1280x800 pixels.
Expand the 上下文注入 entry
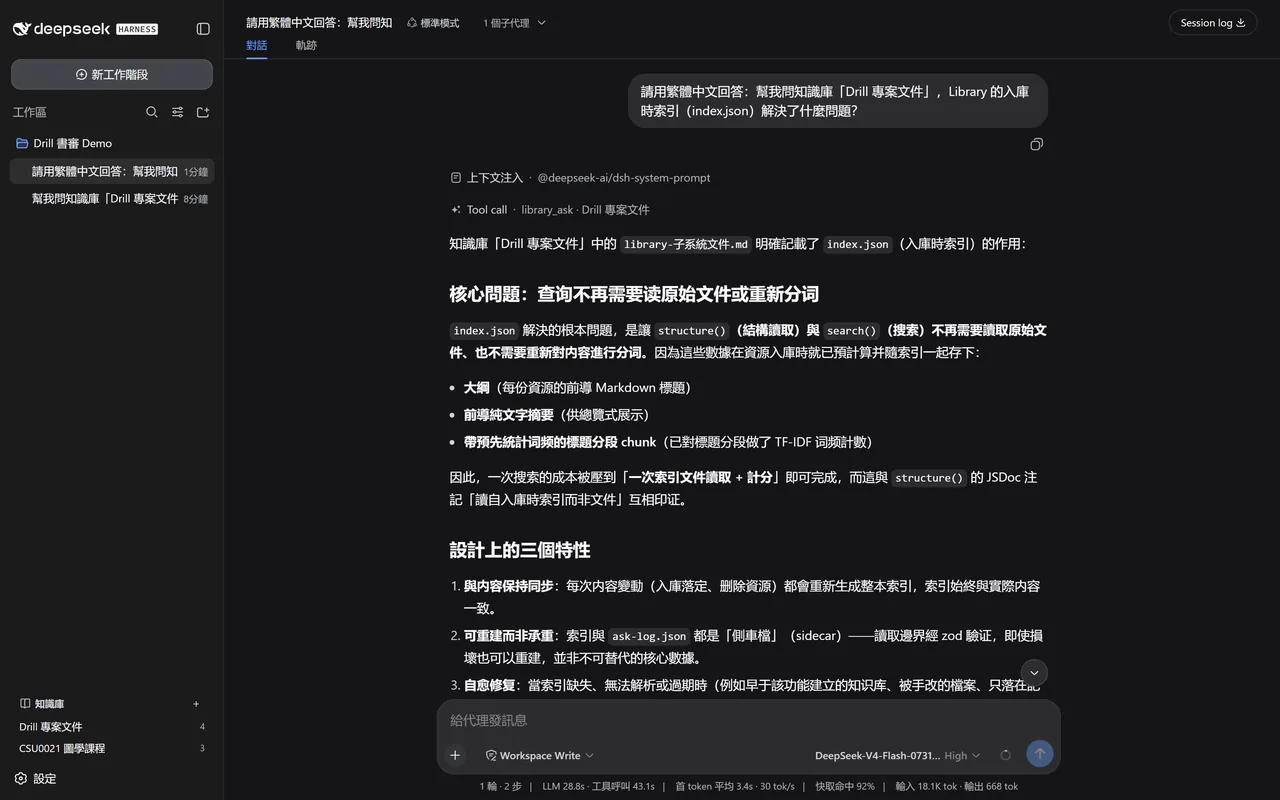pos(580,177)
